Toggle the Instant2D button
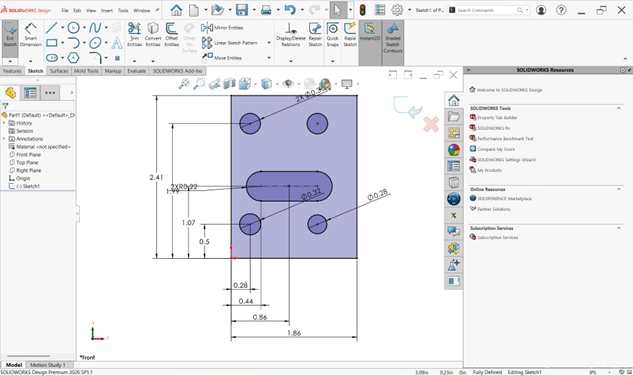This screenshot has width=633, height=376. [x=370, y=32]
